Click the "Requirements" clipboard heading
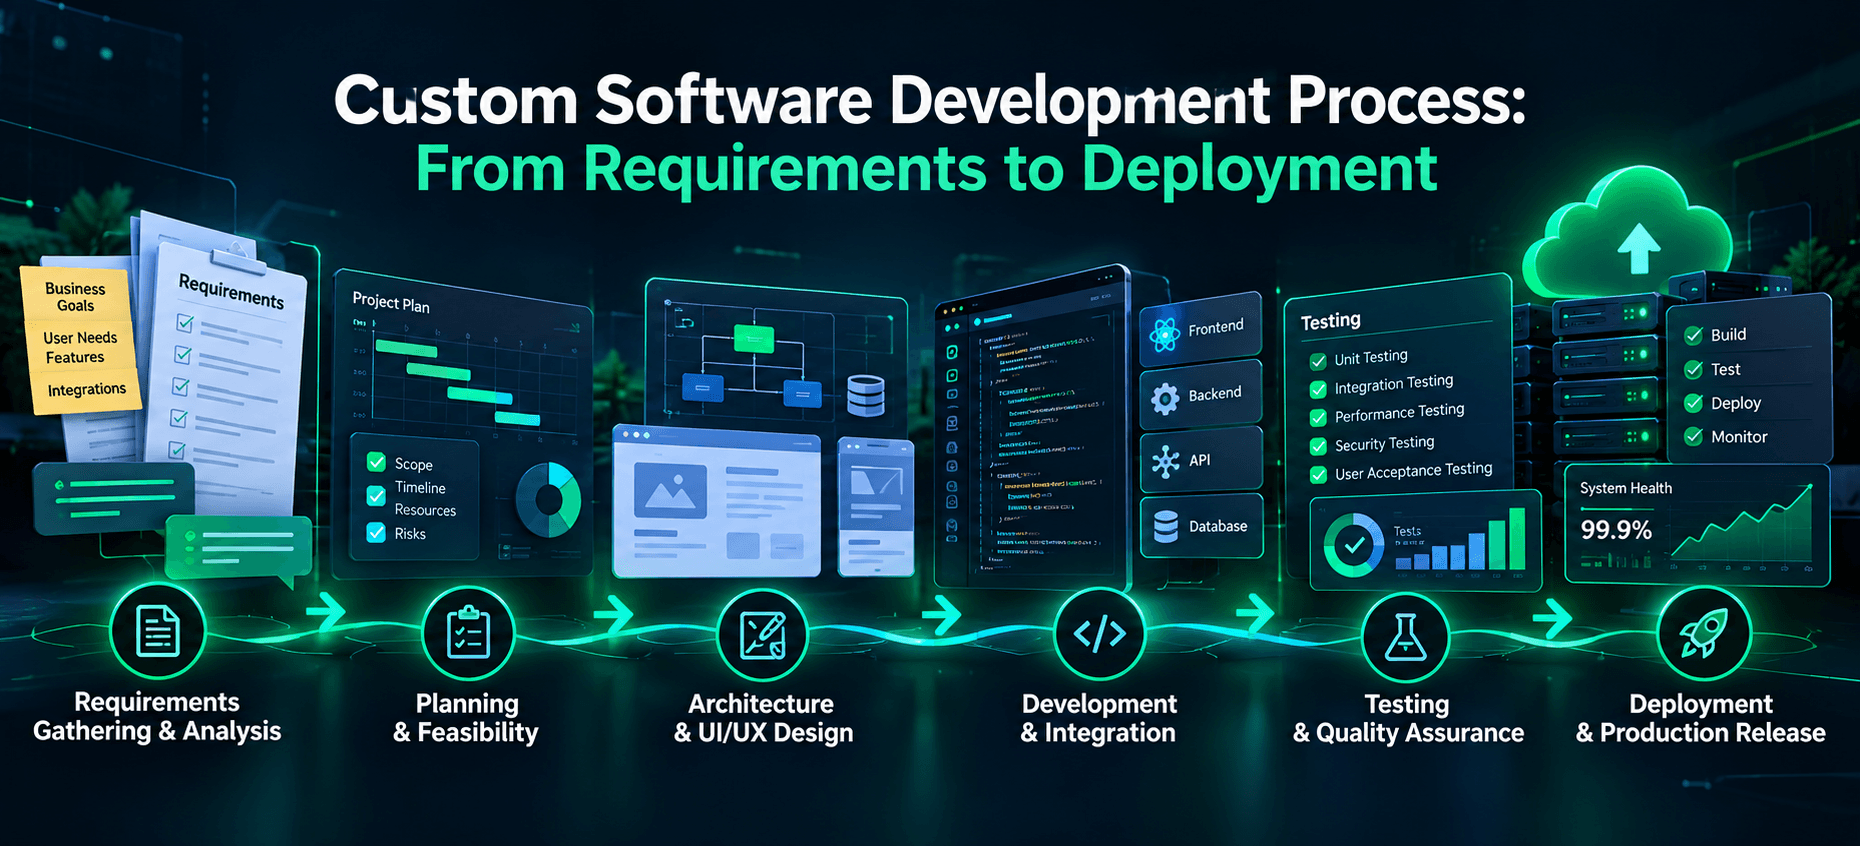 (231, 291)
